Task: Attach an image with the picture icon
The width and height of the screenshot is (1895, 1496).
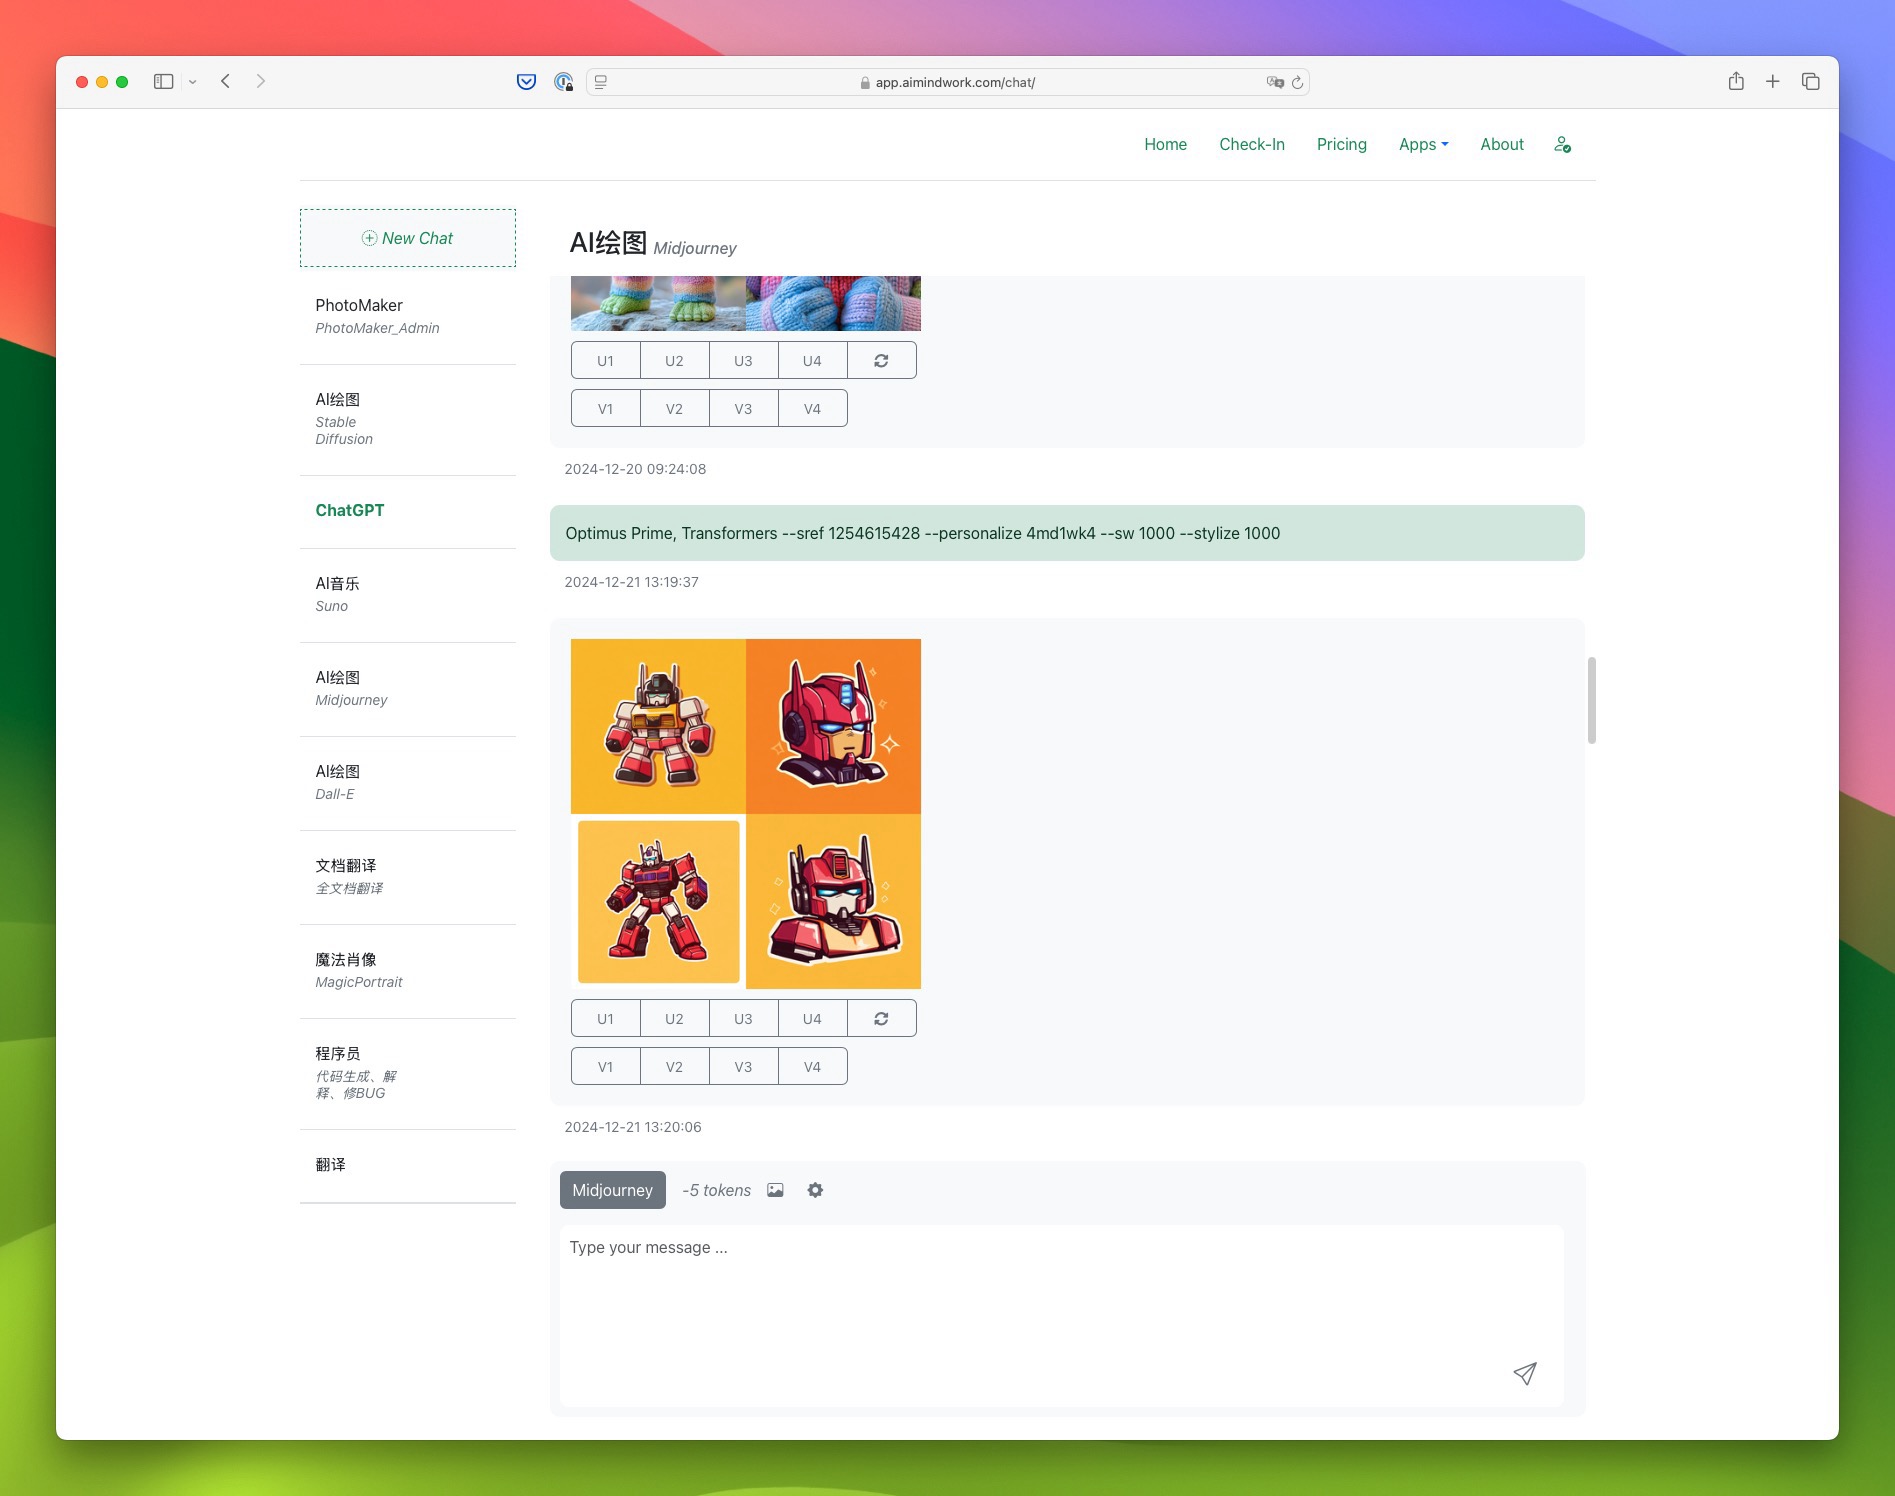Action: pyautogui.click(x=775, y=1190)
